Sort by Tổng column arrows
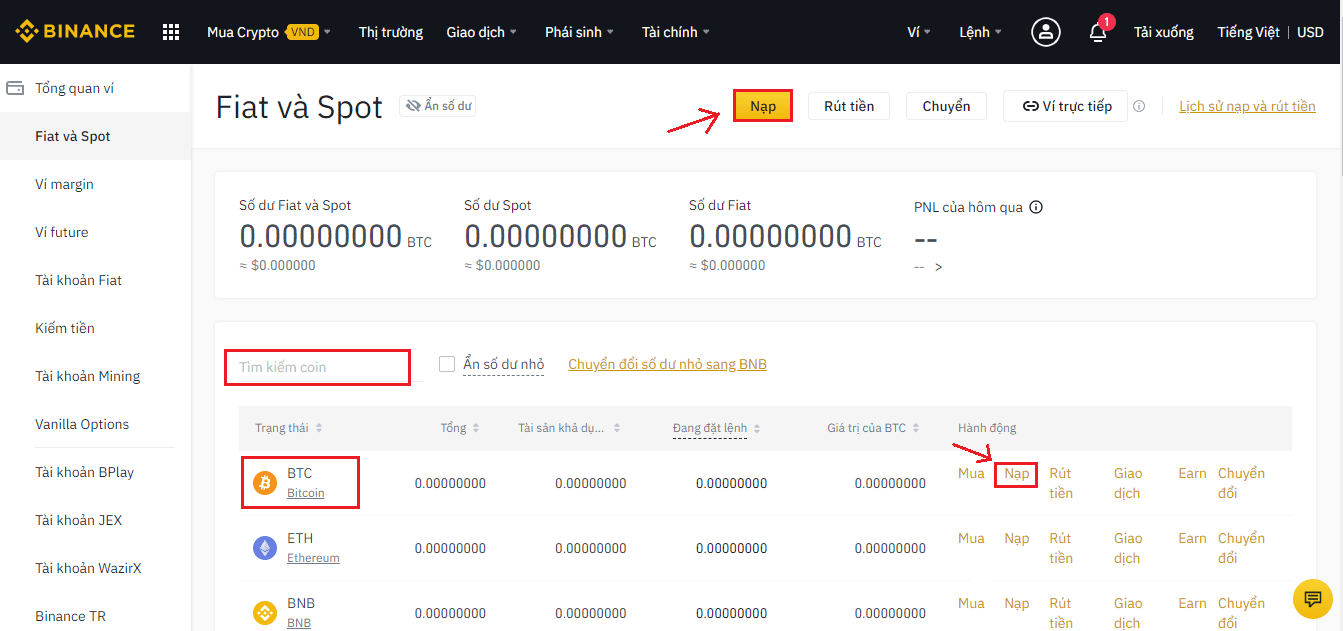The height and width of the screenshot is (631, 1343). tap(476, 428)
